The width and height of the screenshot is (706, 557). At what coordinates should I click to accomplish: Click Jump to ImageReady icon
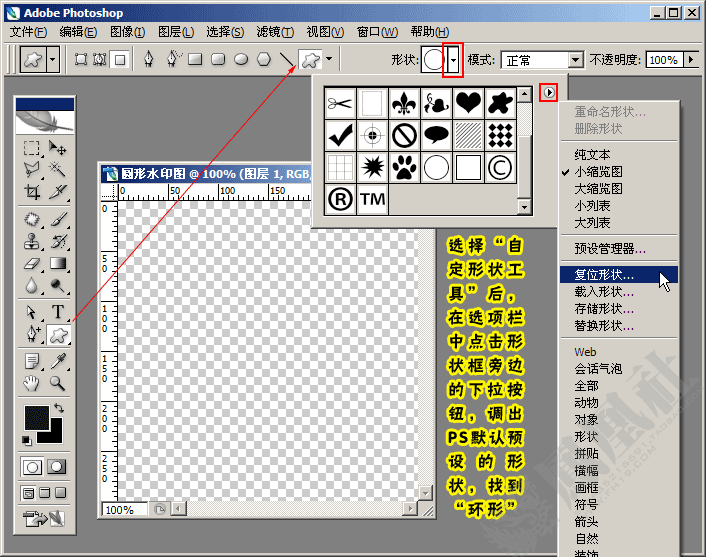coord(44,518)
